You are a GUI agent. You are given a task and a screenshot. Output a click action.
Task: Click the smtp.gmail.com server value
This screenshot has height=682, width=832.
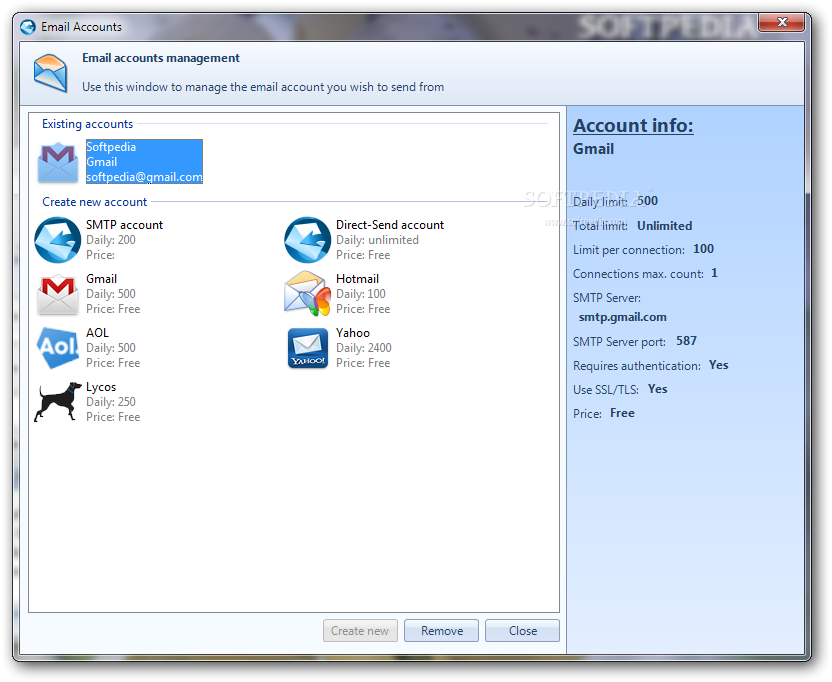pos(622,317)
